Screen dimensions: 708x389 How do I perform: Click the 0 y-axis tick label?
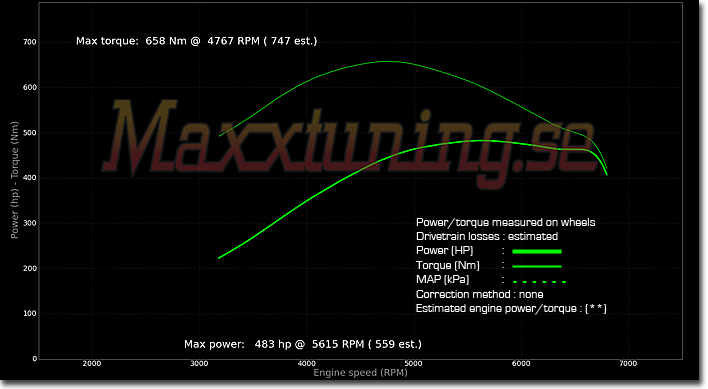click(x=34, y=359)
